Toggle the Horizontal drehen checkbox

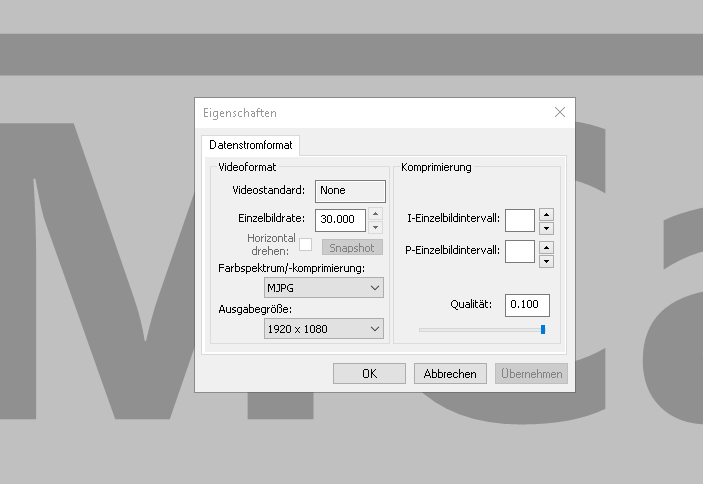[x=305, y=245]
